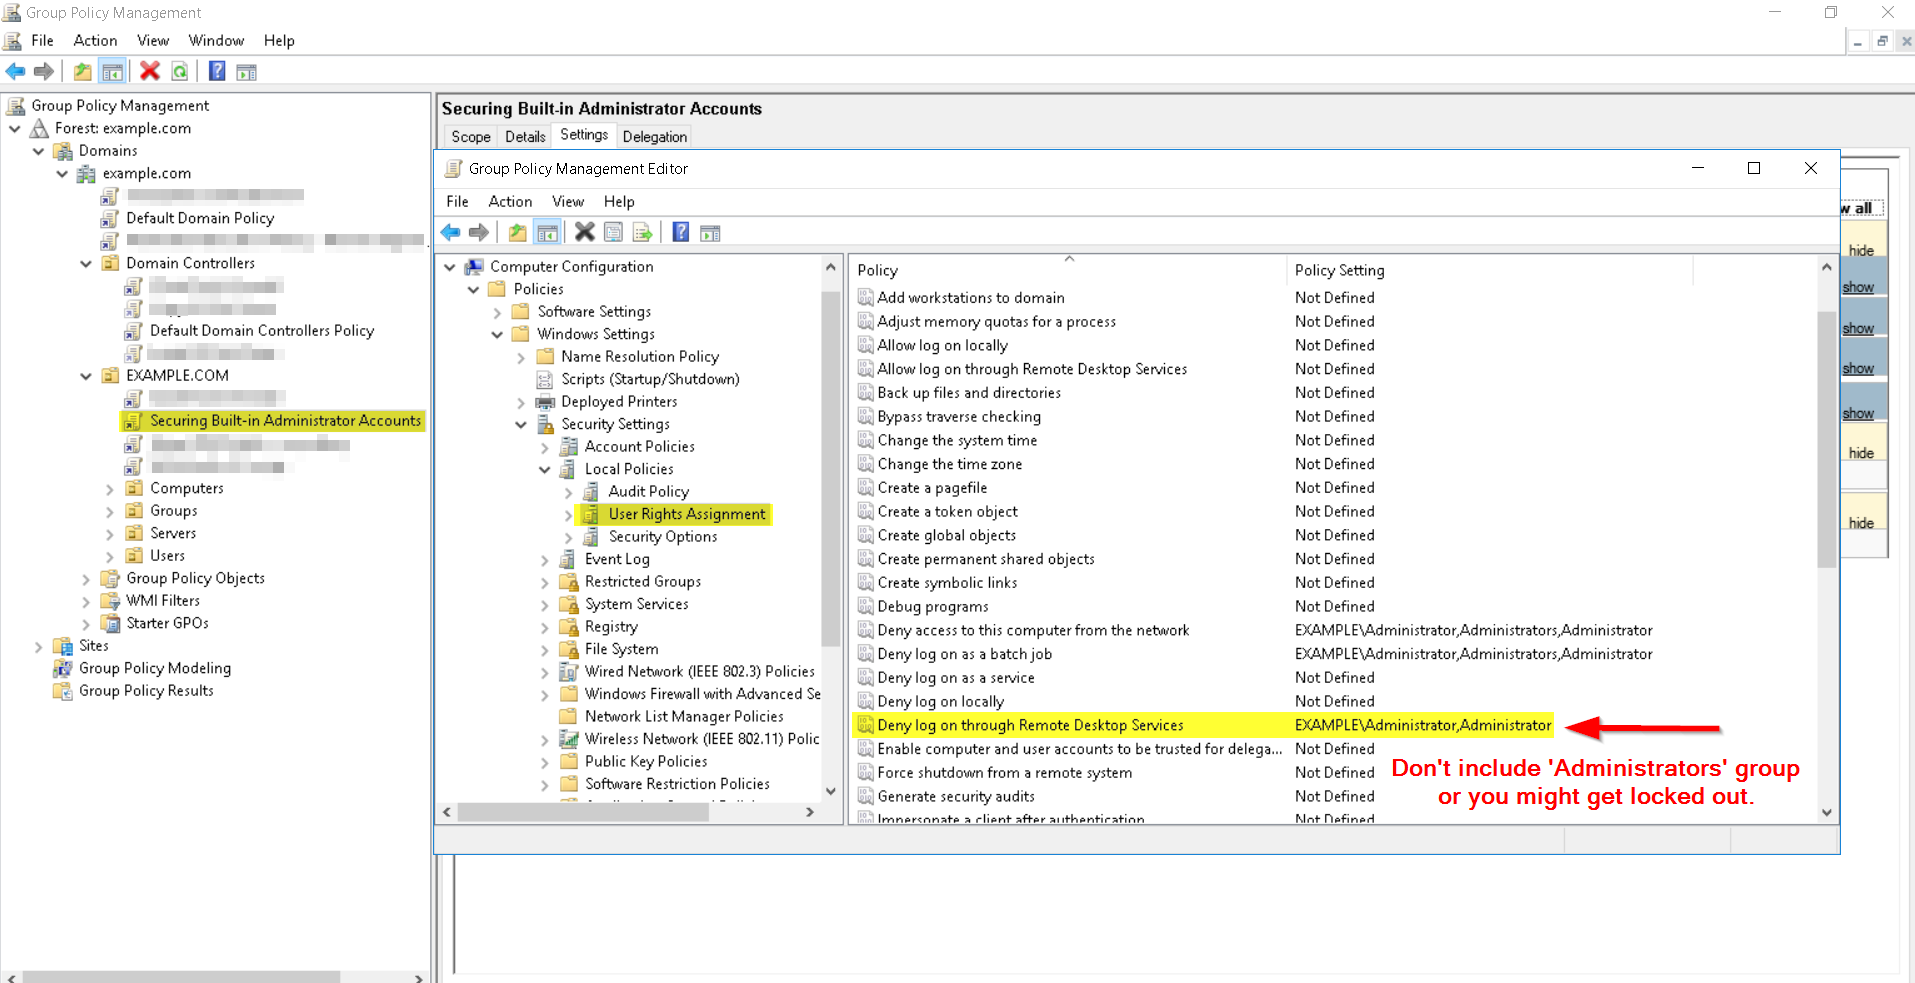
Task: Click the Help icon in Editor toolbar
Action: (681, 233)
